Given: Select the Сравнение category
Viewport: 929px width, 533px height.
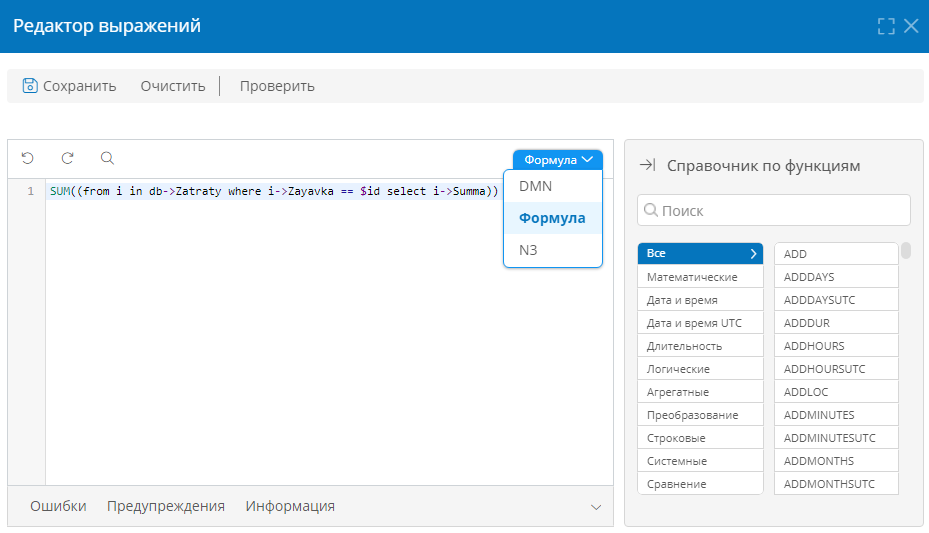Looking at the screenshot, I should [700, 484].
